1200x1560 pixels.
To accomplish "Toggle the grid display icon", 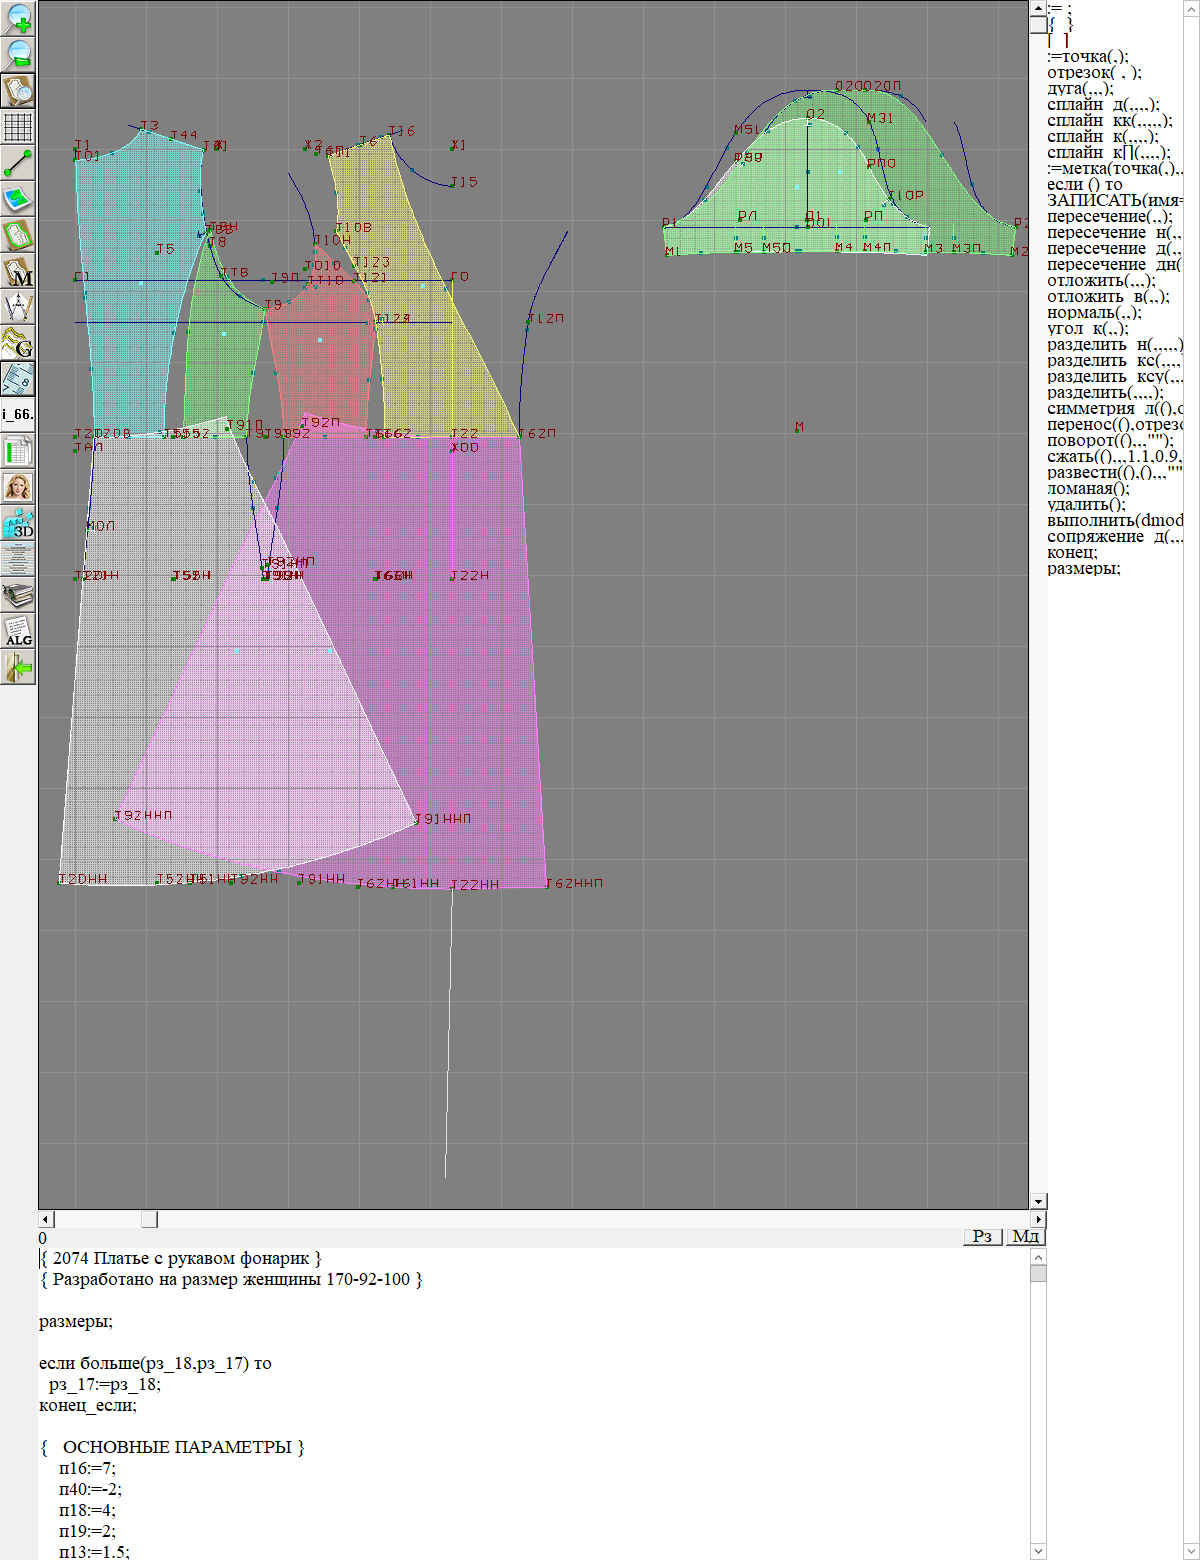I will pyautogui.click(x=18, y=127).
